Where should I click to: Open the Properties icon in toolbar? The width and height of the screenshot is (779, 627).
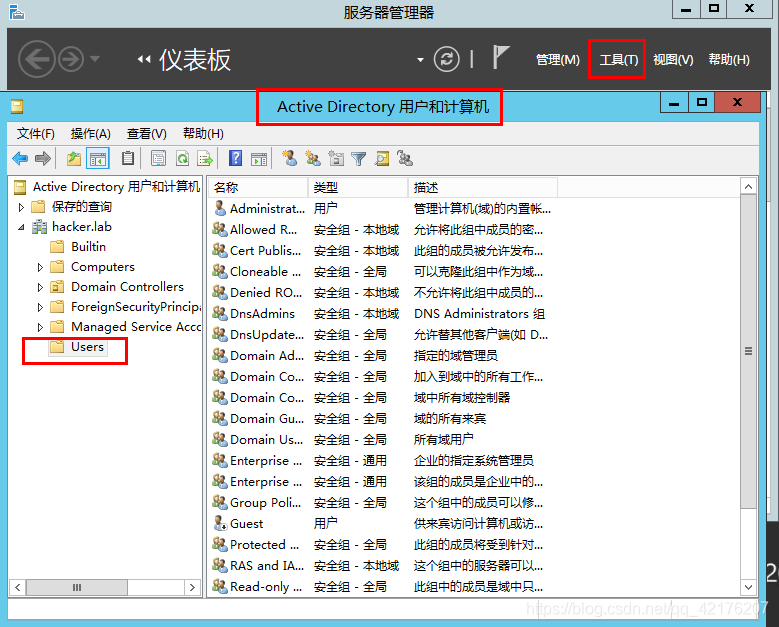158,158
